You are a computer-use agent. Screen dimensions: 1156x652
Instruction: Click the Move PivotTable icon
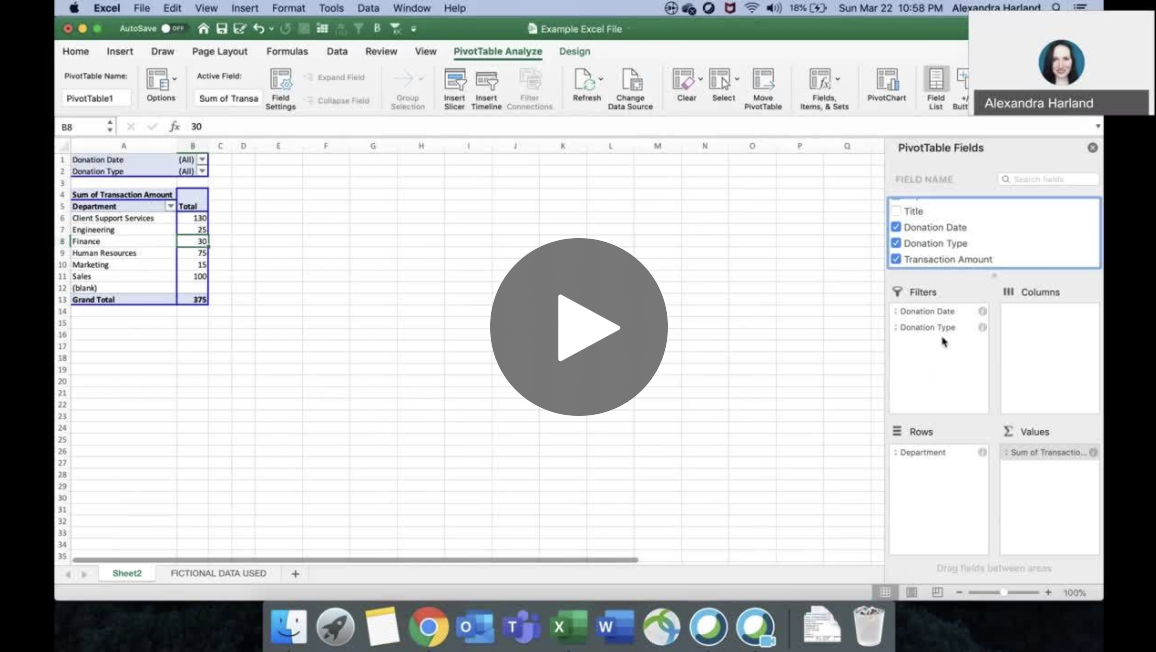[x=763, y=81]
